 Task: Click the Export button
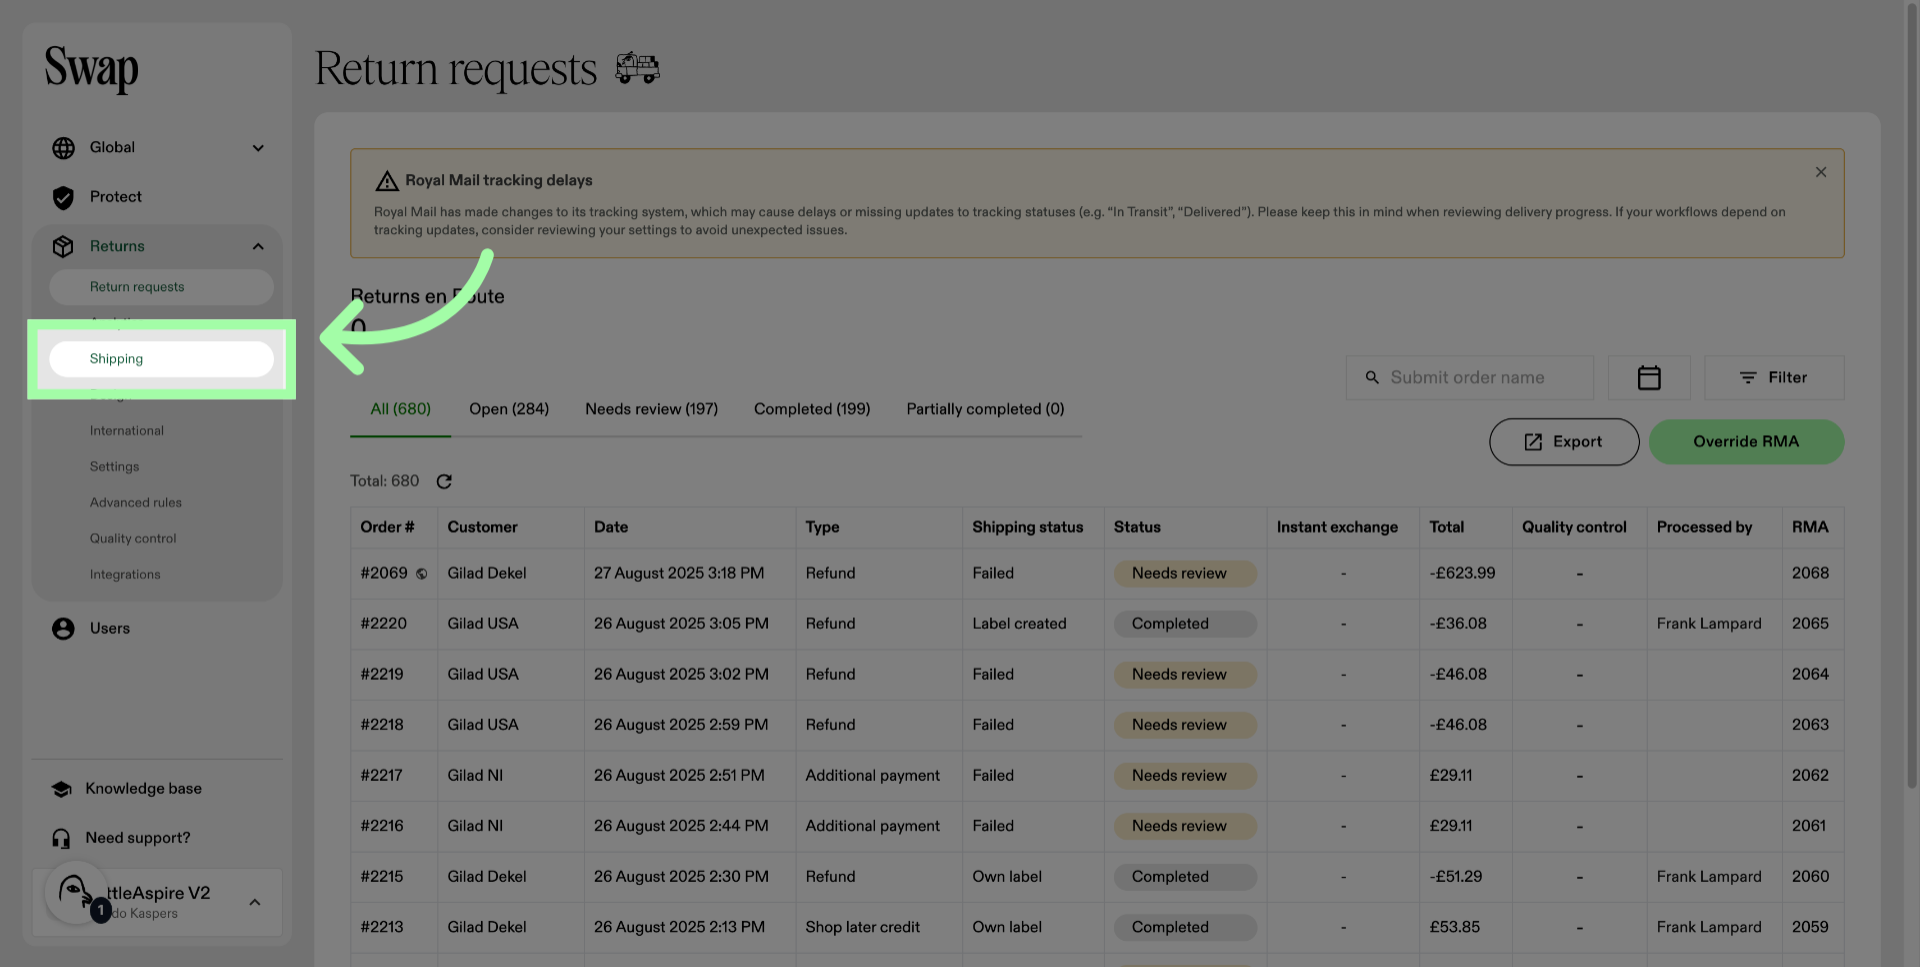pyautogui.click(x=1564, y=442)
